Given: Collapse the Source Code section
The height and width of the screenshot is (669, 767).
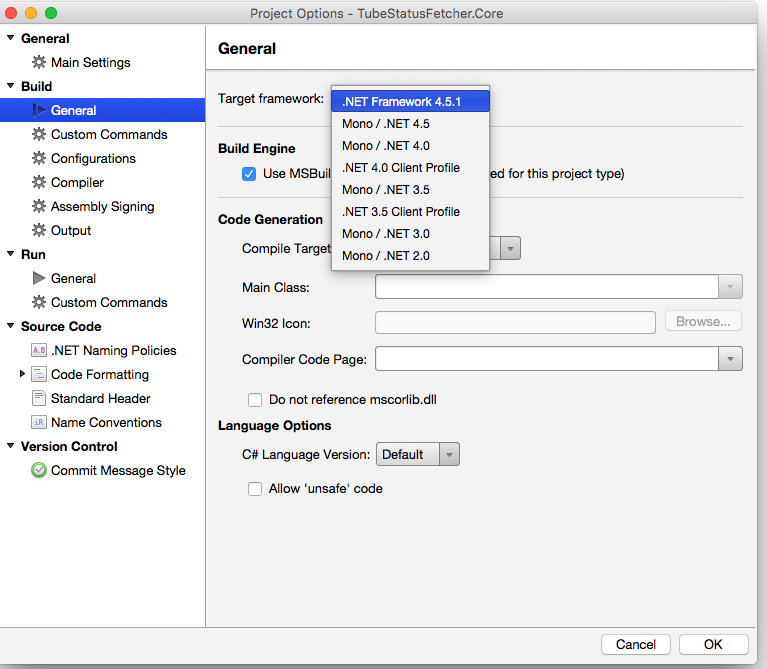Looking at the screenshot, I should click(x=10, y=326).
